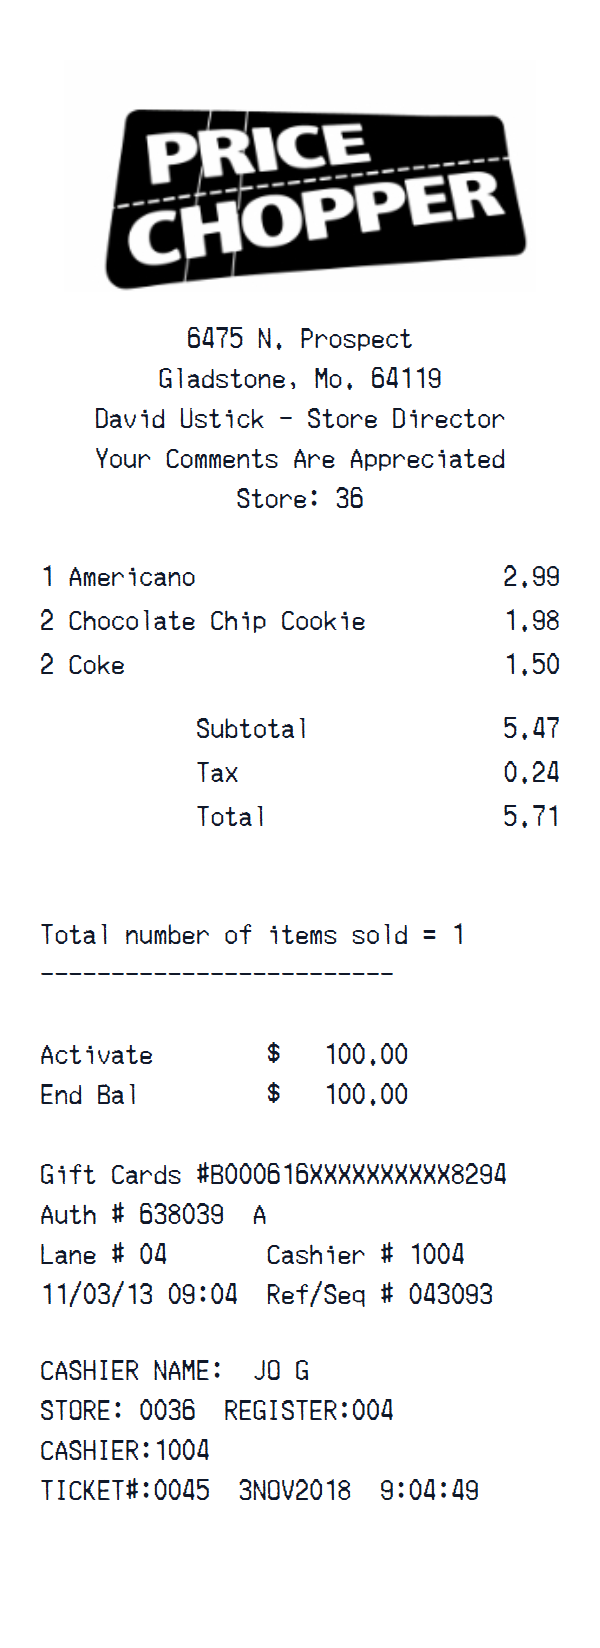
Task: Click the Store: 36 line
Action: [299, 498]
